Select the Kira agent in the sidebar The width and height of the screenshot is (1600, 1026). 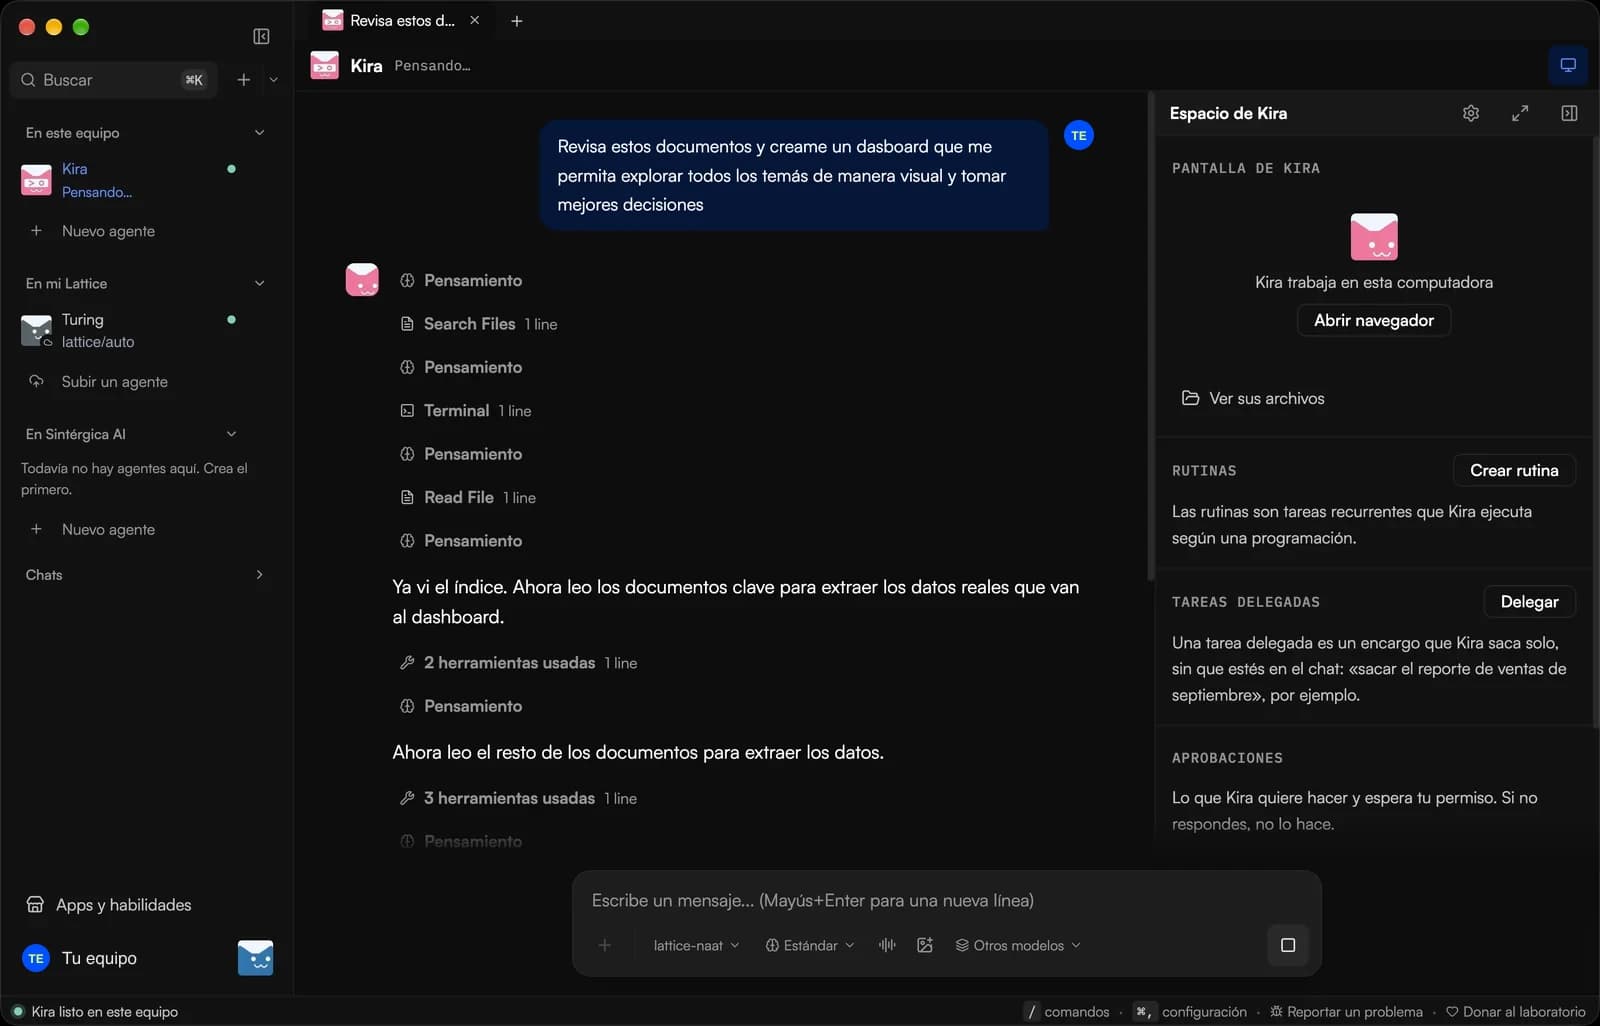[x=146, y=180]
